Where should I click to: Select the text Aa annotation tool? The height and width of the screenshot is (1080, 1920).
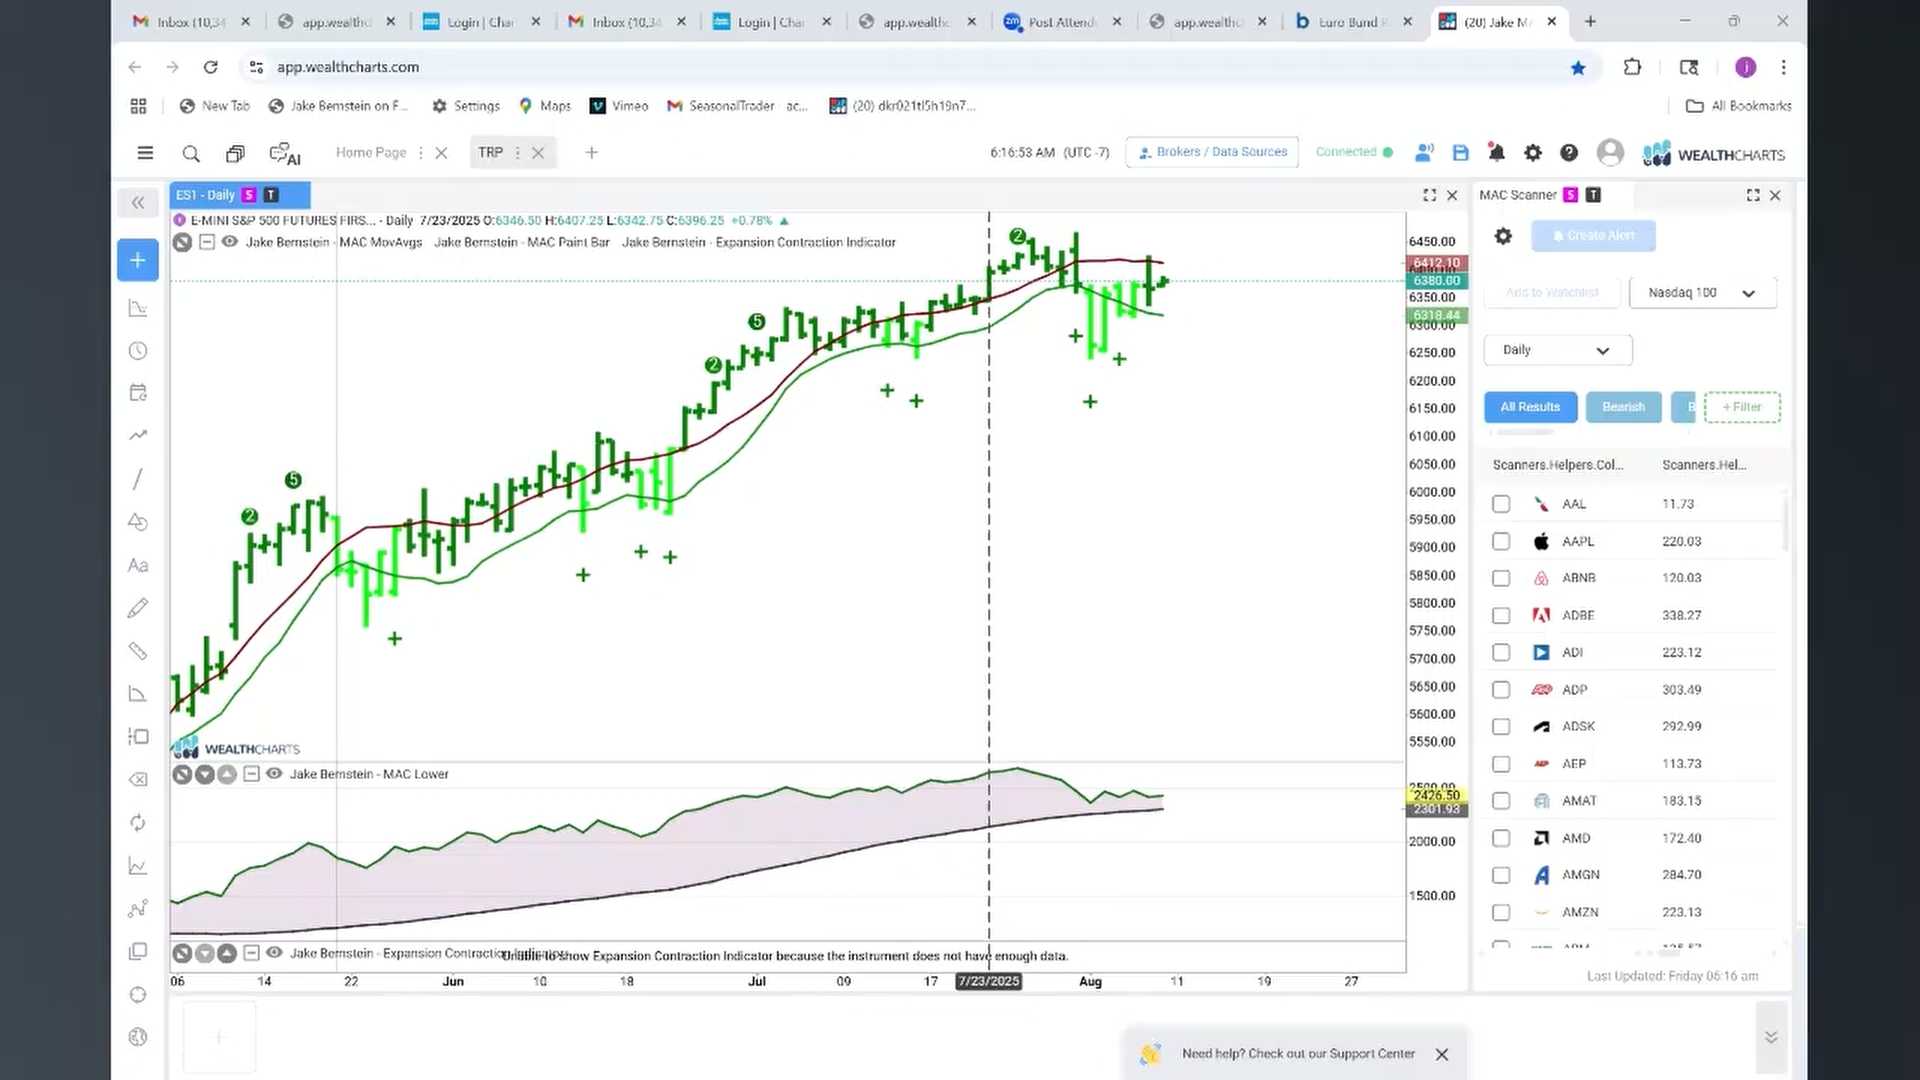point(138,566)
